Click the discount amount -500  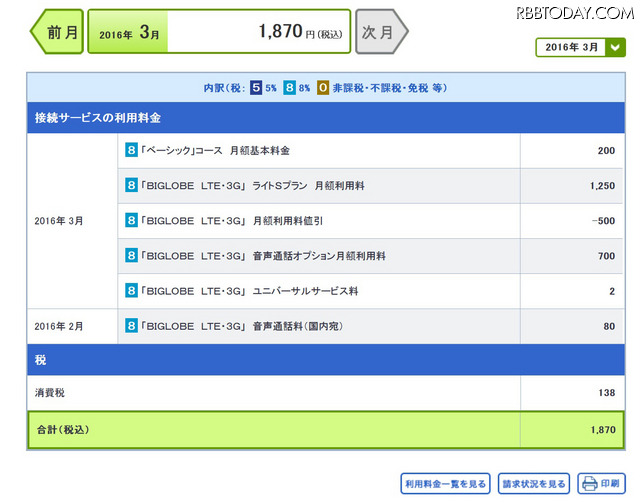603,221
